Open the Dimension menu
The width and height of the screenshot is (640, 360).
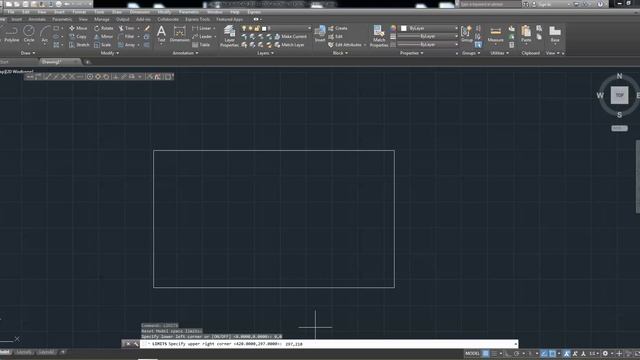[140, 12]
